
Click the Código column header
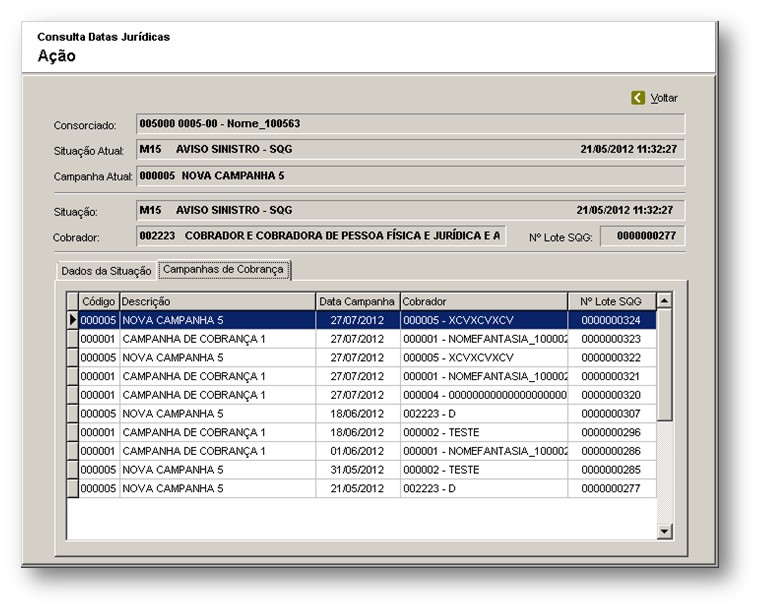pos(99,301)
